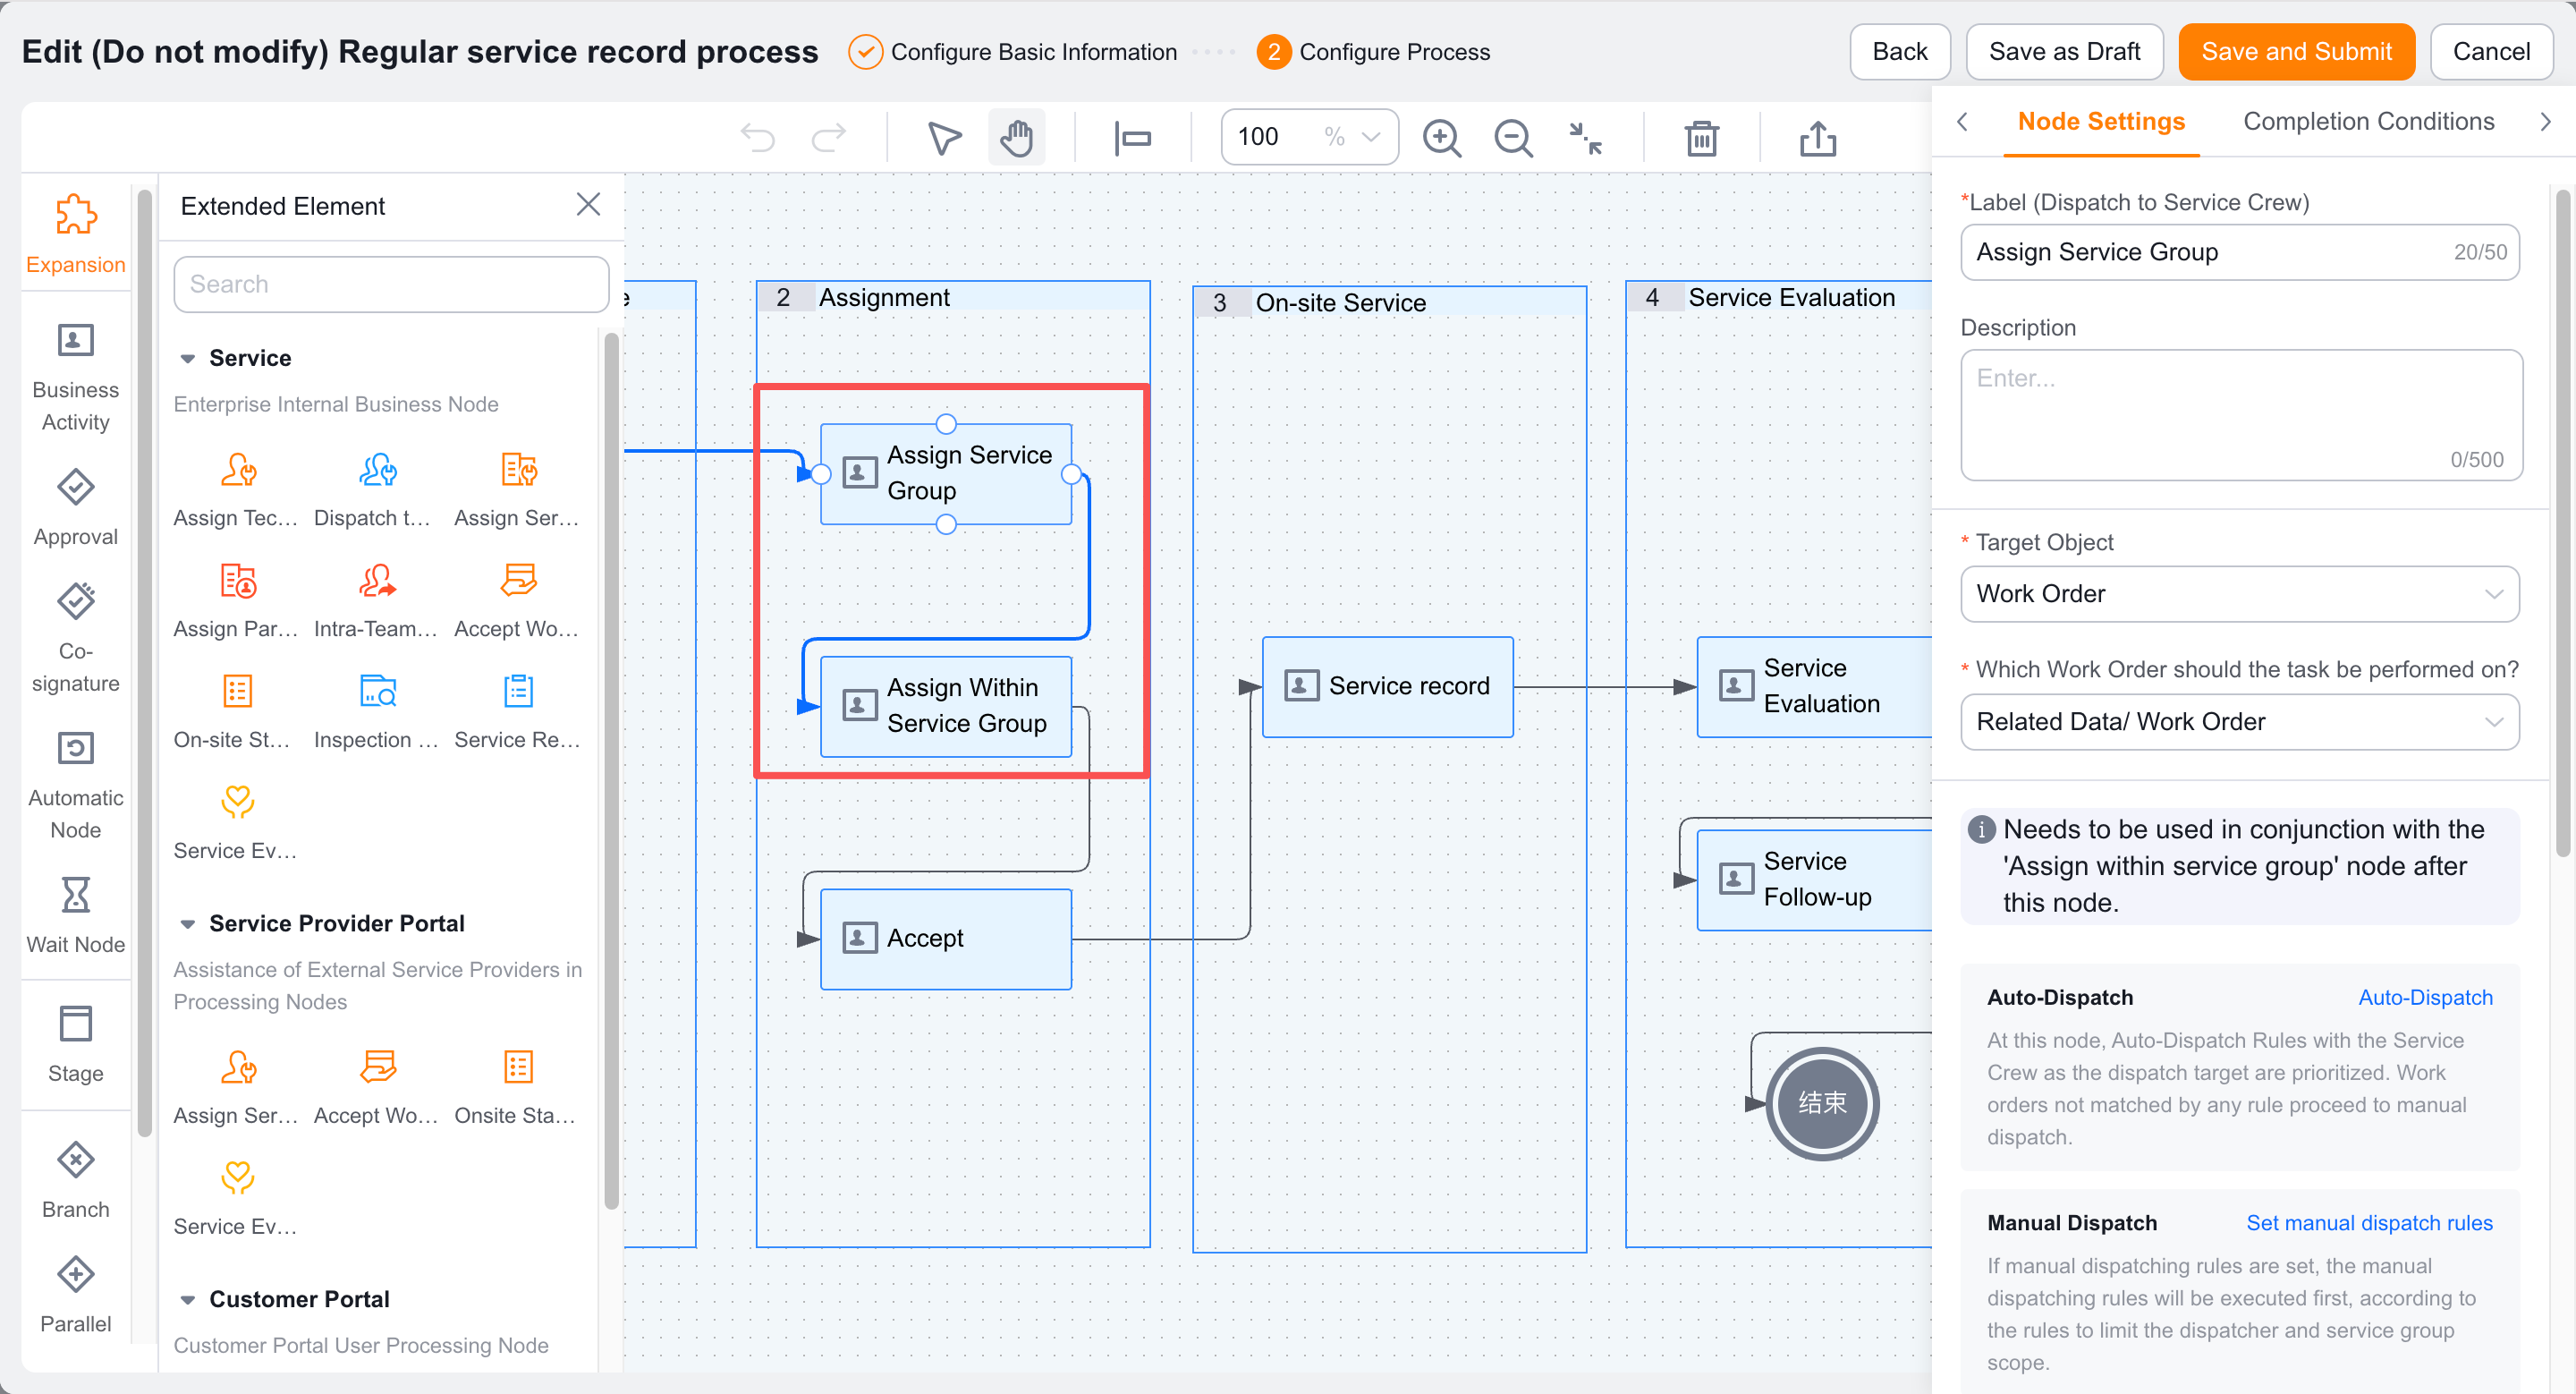
Task: Open the Auto-Dispatch link
Action: tap(2424, 997)
